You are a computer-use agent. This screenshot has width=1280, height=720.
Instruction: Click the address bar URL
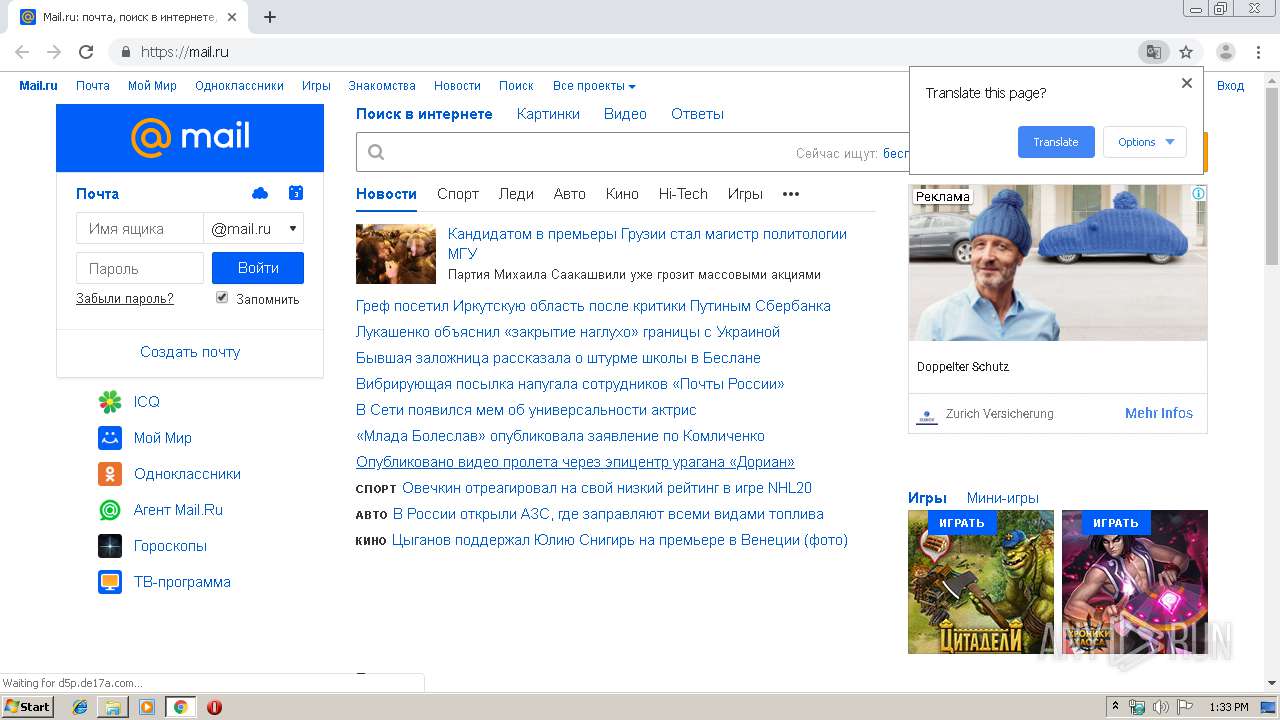[x=185, y=52]
